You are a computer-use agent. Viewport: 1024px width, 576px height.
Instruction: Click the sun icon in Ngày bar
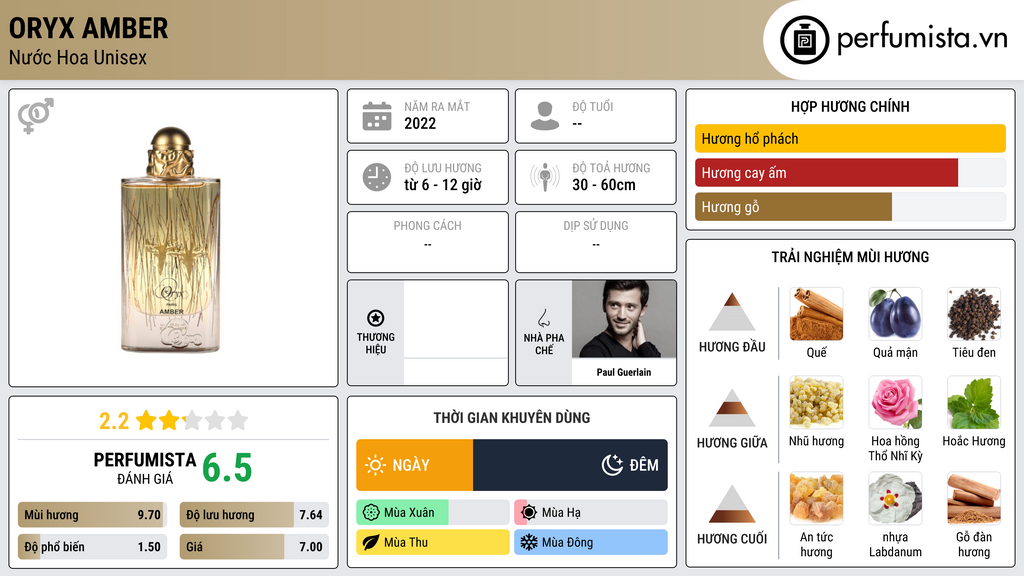[376, 465]
